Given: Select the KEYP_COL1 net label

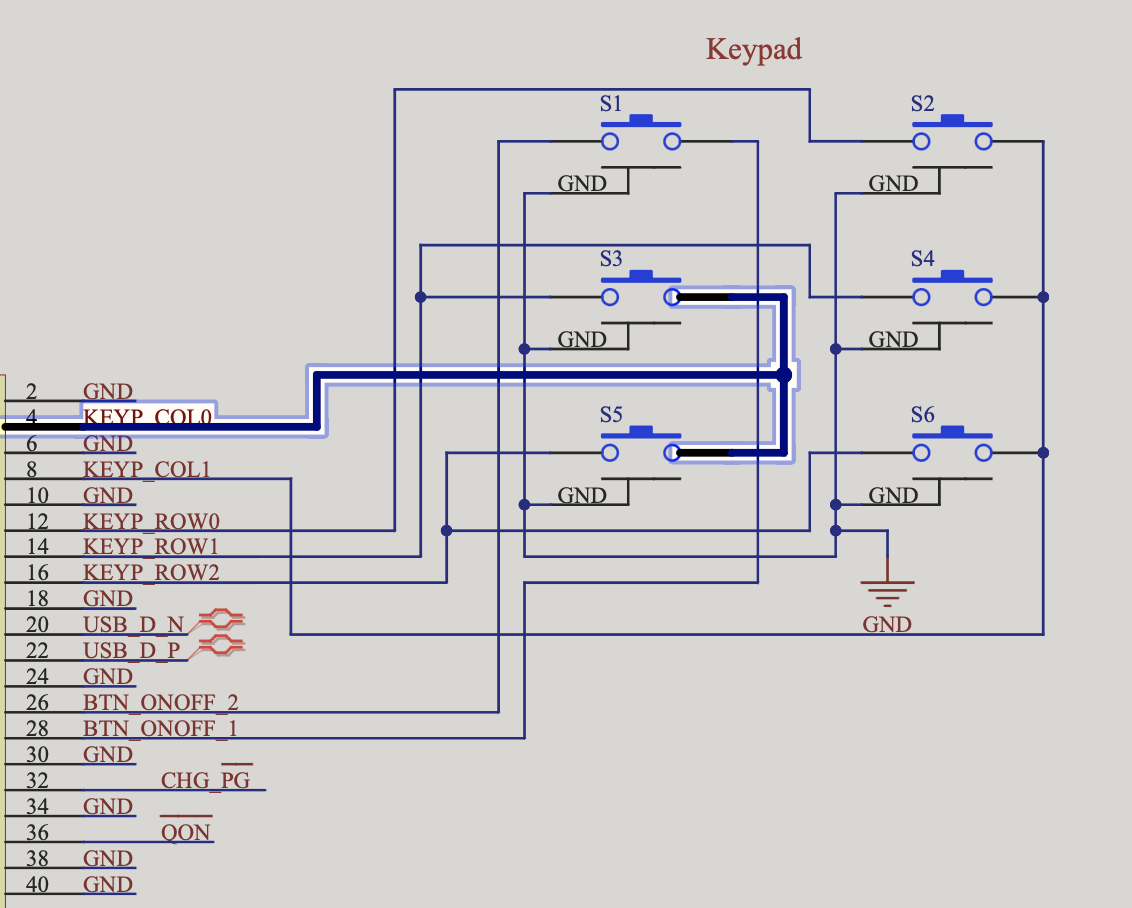Looking at the screenshot, I should tap(147, 469).
